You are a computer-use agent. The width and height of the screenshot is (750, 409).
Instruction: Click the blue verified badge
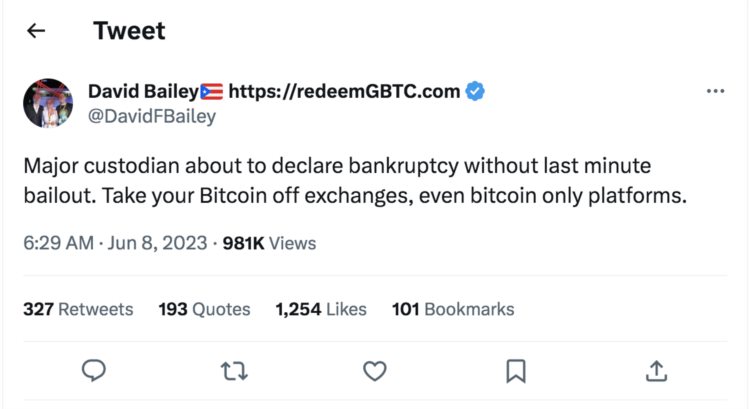click(x=476, y=92)
